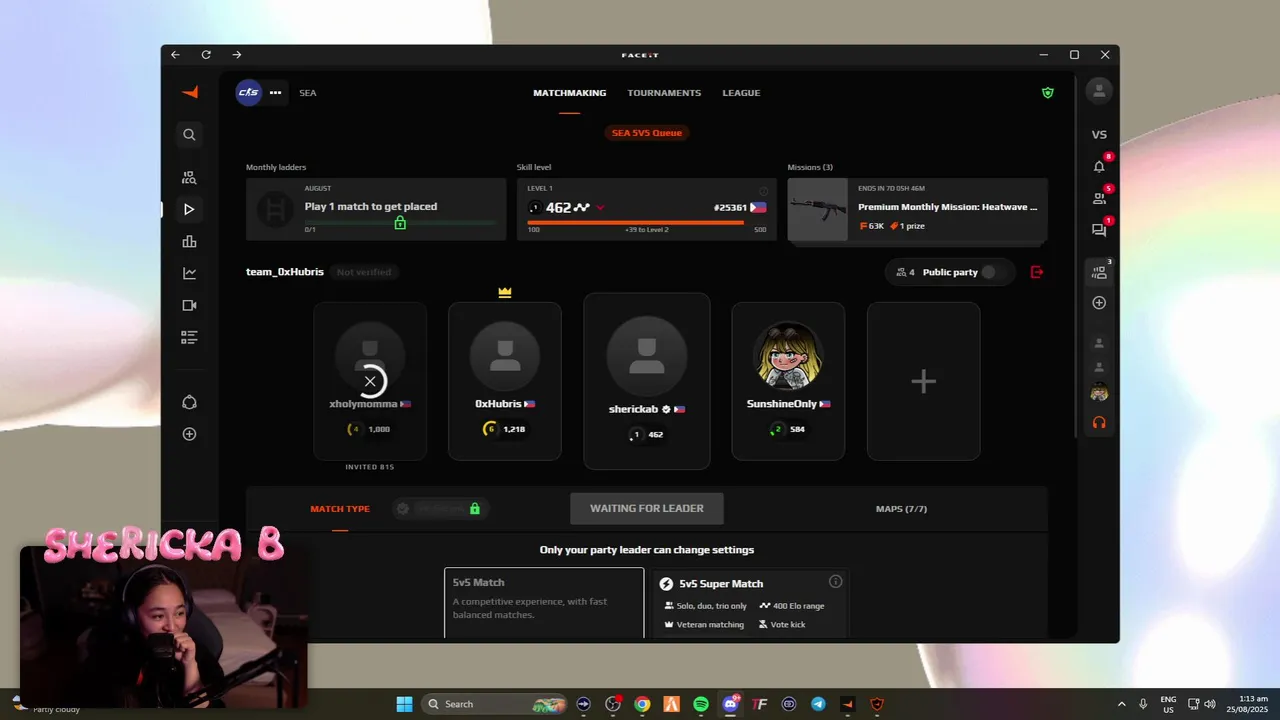Click the add plus icon in left sidebar
This screenshot has width=1280, height=720.
click(189, 434)
